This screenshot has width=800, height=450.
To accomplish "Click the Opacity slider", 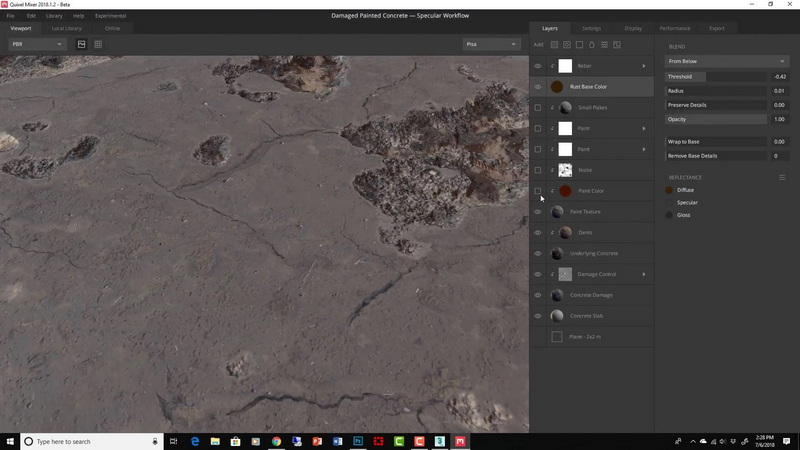I will click(x=716, y=119).
